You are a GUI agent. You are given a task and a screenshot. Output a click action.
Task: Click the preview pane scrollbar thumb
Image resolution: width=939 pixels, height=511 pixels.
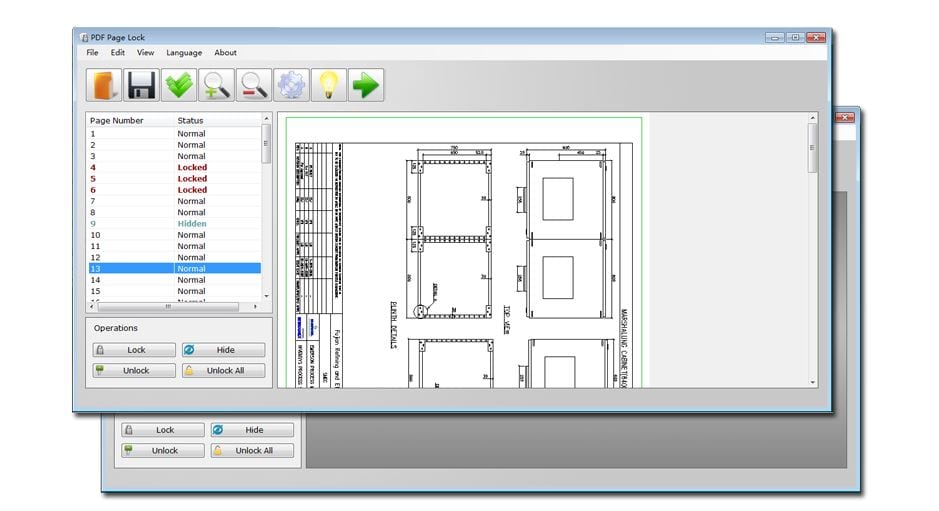point(813,148)
